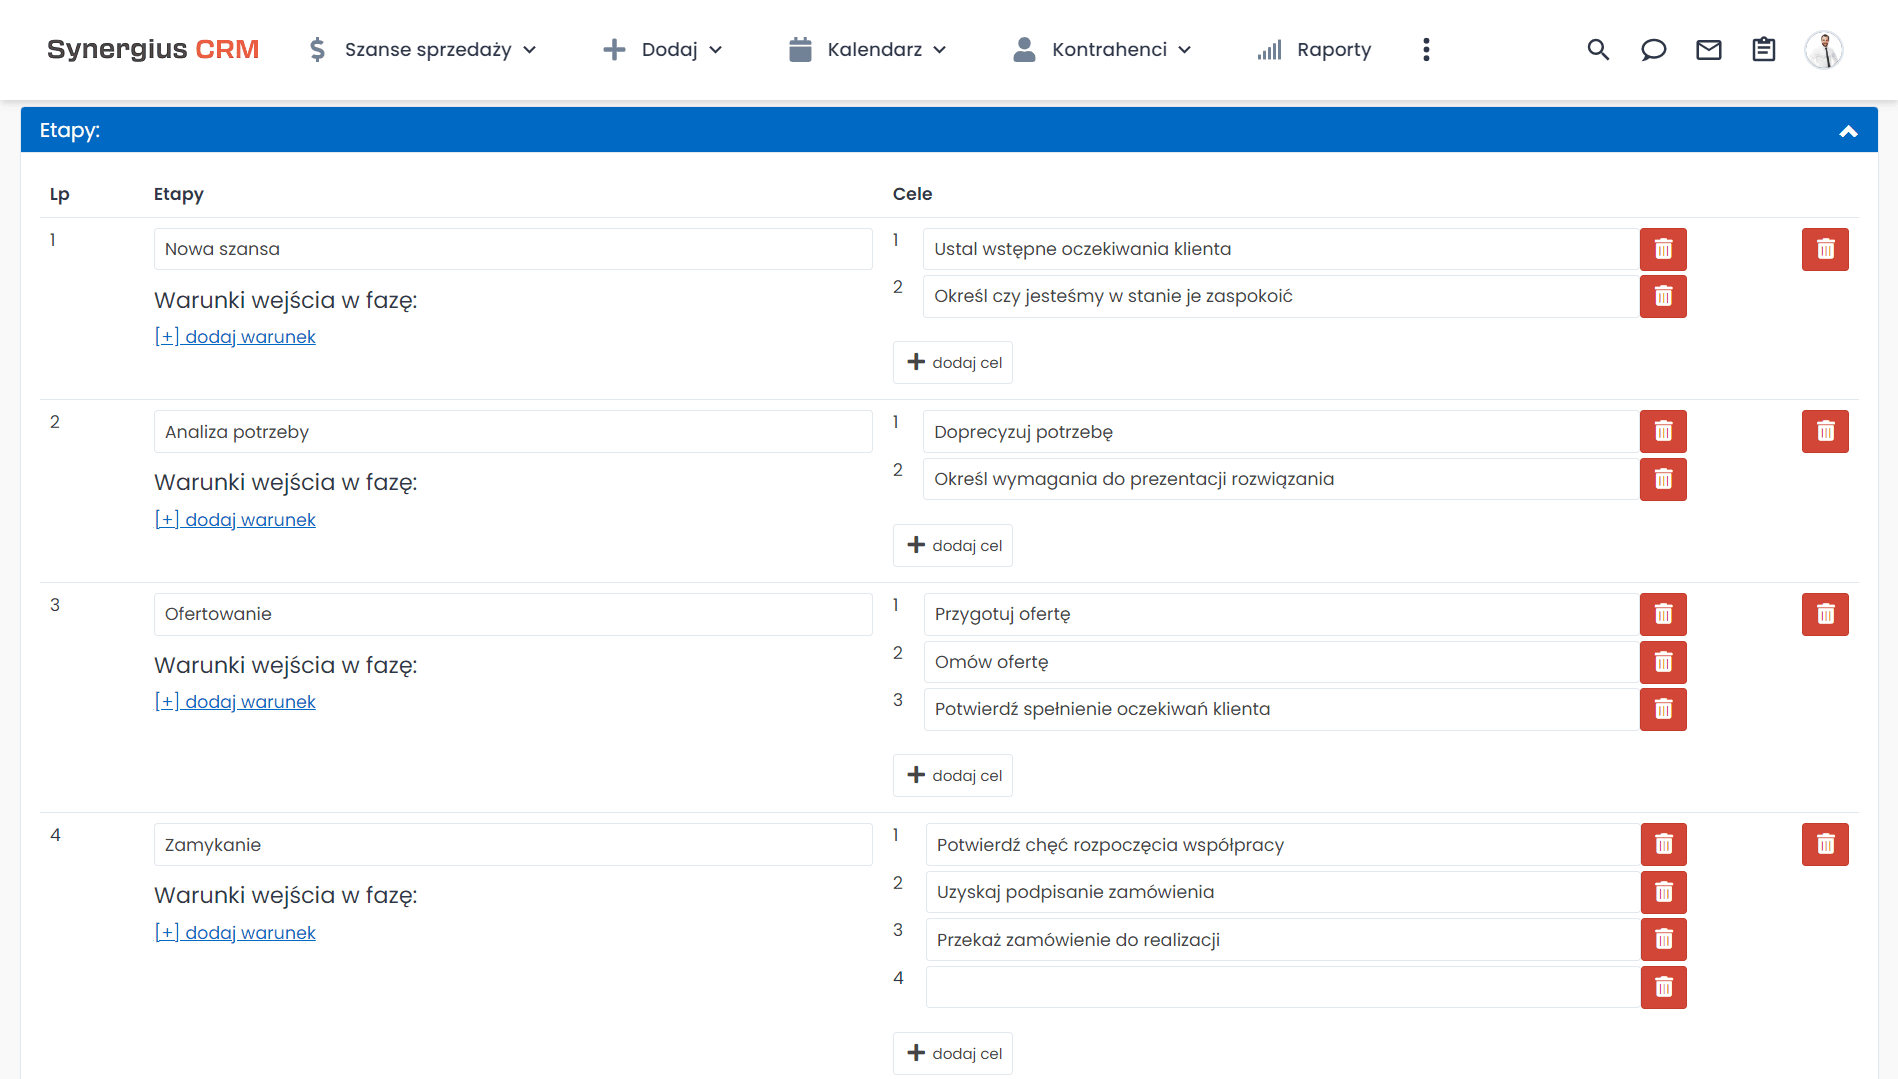This screenshot has height=1079, width=1898.
Task: Delete goal 'Omów ofertę' via trash icon
Action: (1663, 661)
